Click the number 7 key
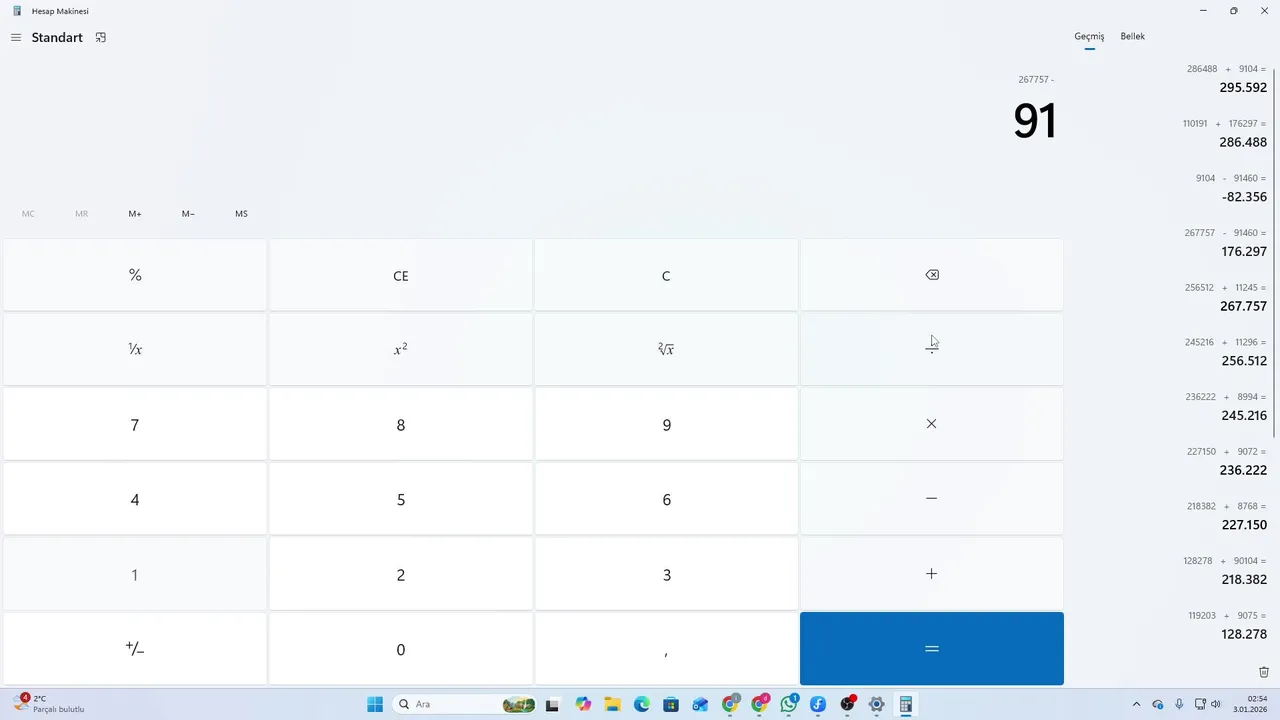This screenshot has width=1280, height=720. pyautogui.click(x=135, y=424)
